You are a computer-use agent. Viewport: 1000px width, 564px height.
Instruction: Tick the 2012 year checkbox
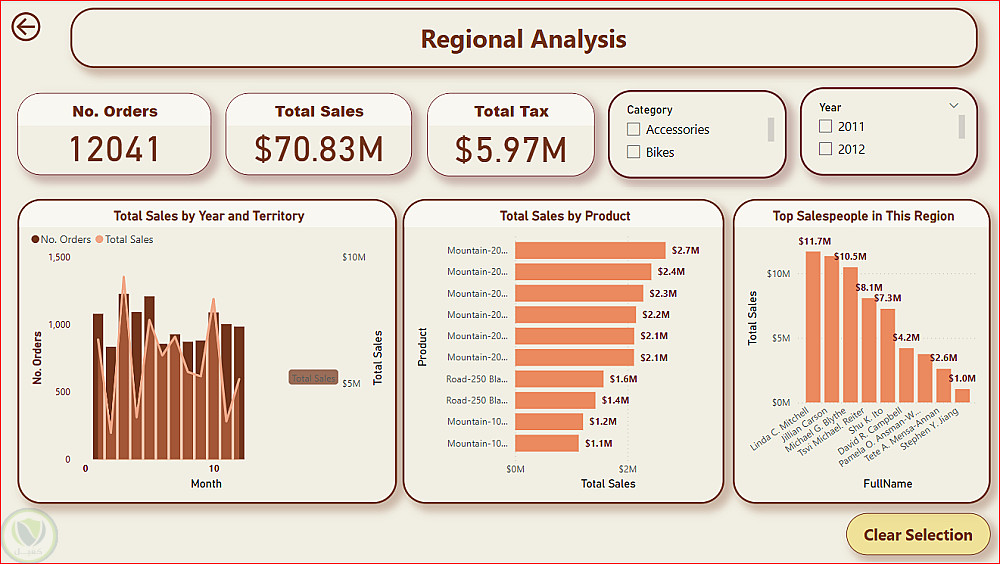click(x=825, y=149)
